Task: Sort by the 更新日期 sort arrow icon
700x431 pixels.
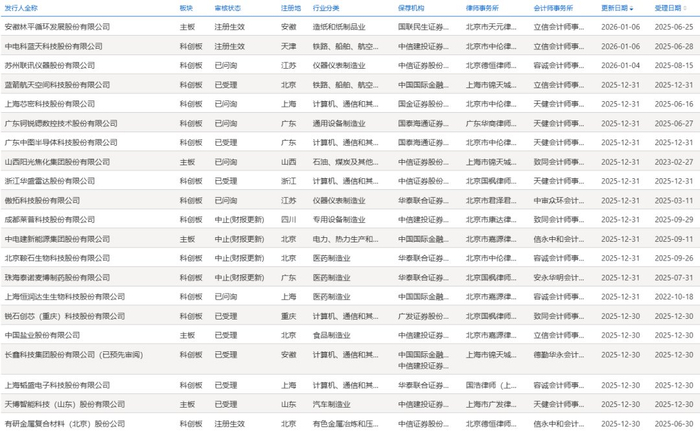Action: coord(631,8)
